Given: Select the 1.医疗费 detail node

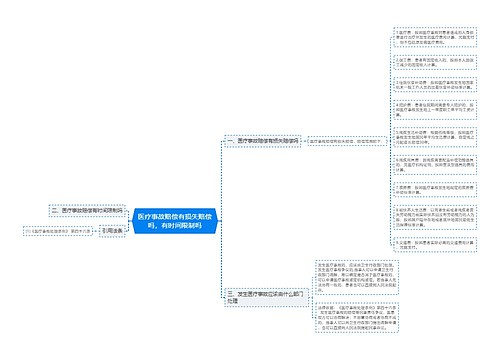Looking at the screenshot, I should tap(435, 38).
